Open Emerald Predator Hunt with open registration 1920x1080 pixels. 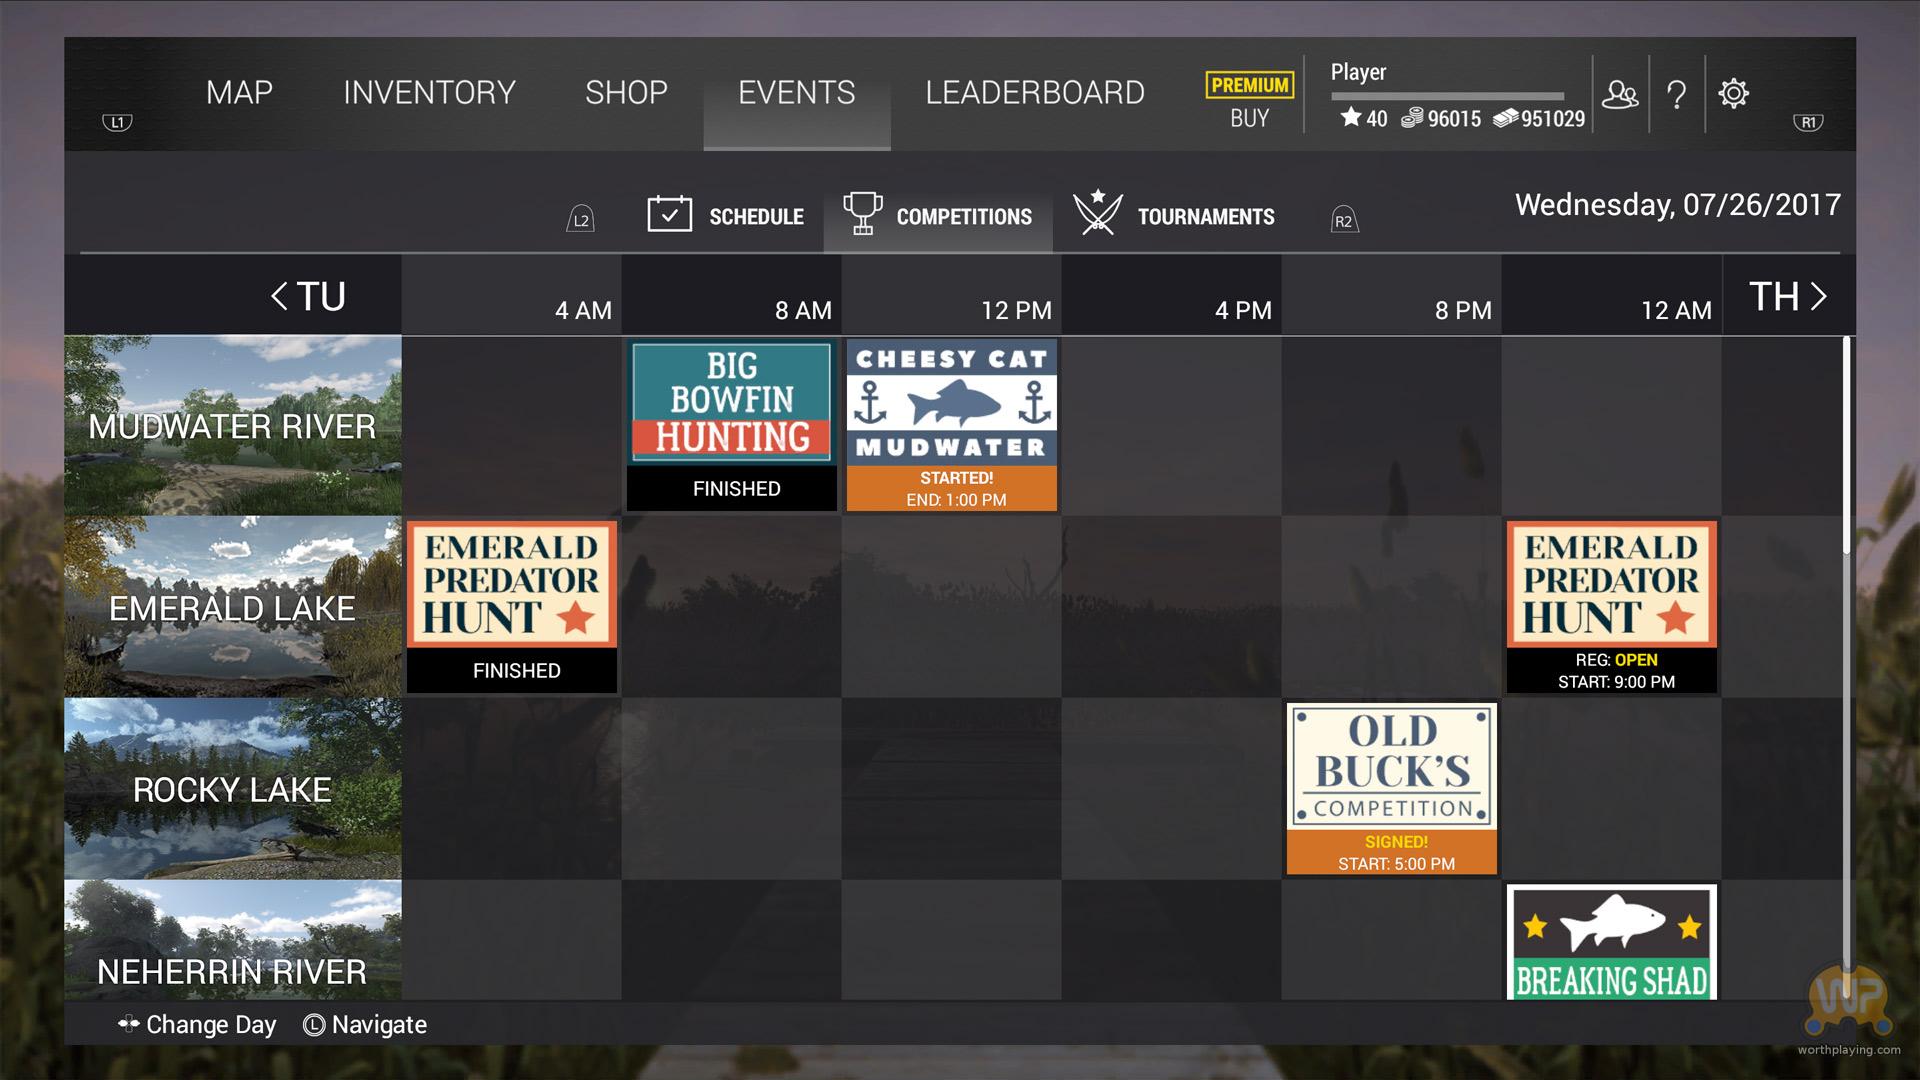pos(1611,606)
